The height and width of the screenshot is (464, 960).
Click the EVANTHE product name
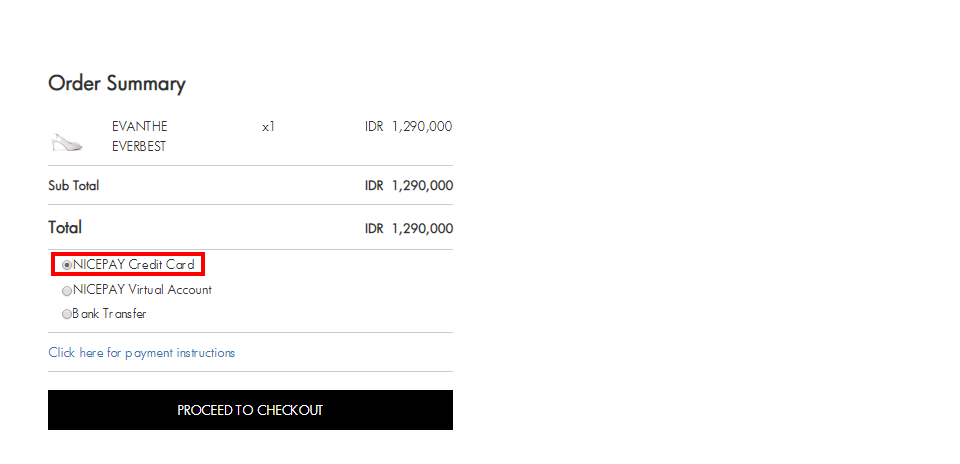(140, 127)
